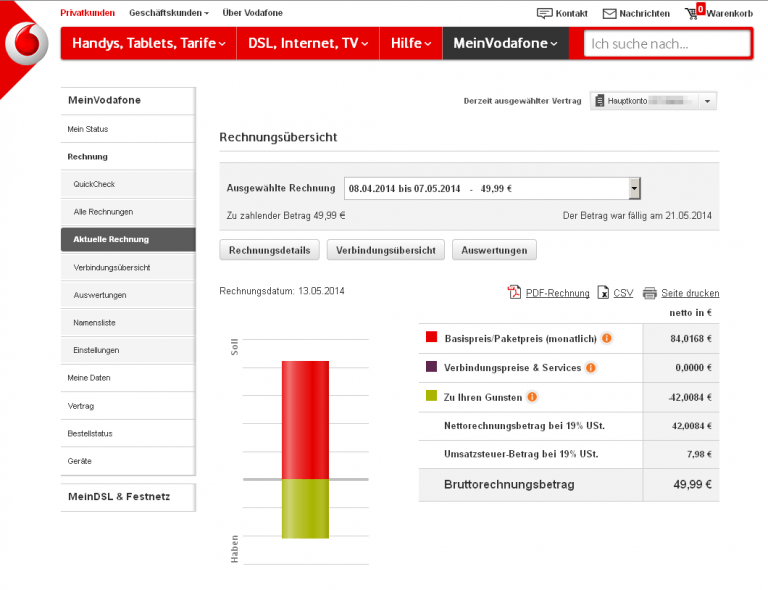
Task: Open Namensliste in sidebar
Action: [128, 323]
